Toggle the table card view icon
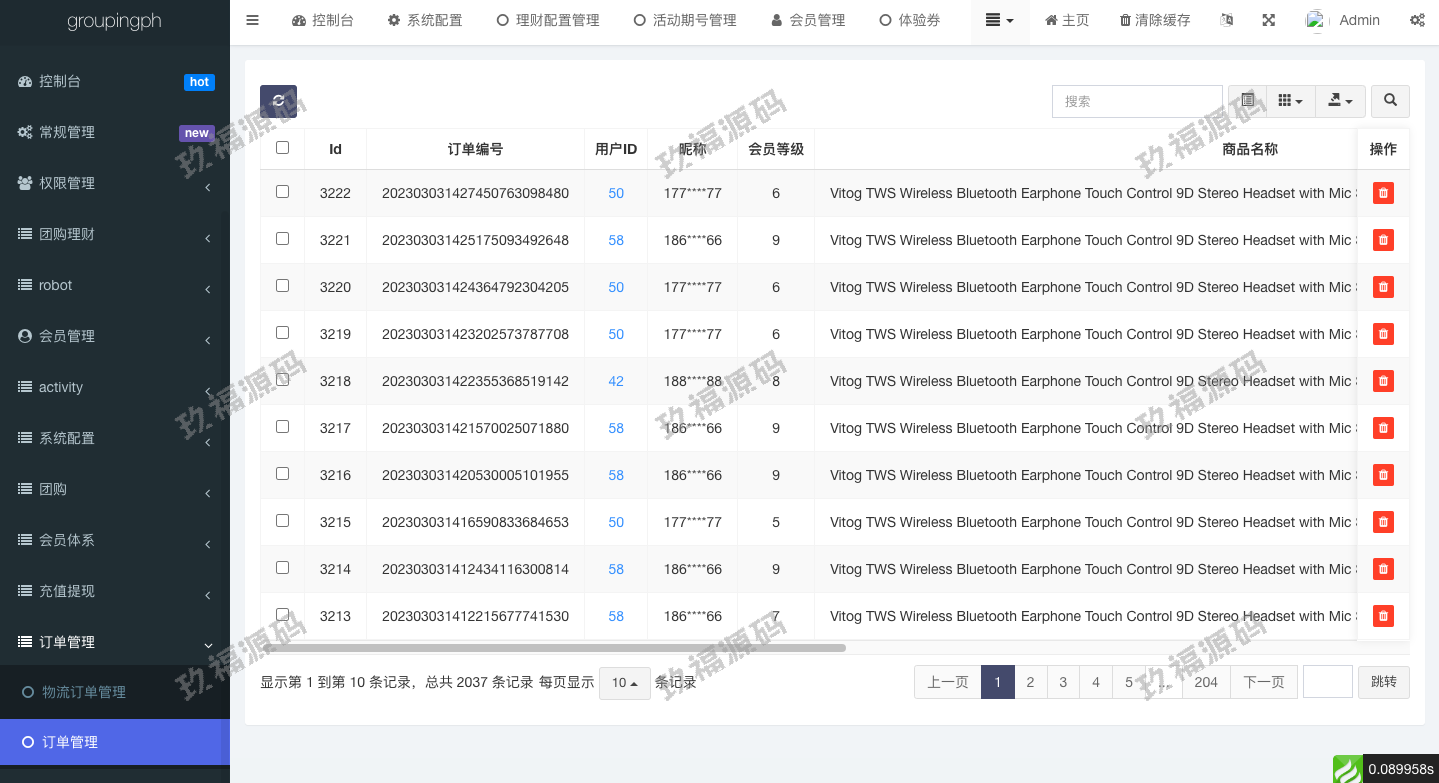1439x783 pixels. (x=1247, y=101)
